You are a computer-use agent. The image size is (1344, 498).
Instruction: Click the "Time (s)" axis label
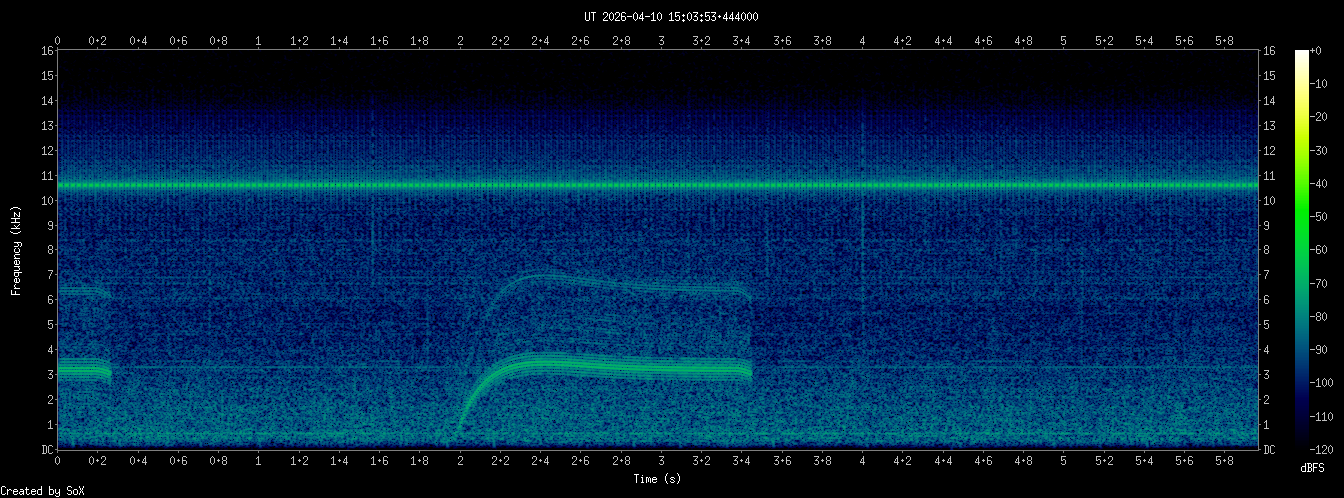658,479
